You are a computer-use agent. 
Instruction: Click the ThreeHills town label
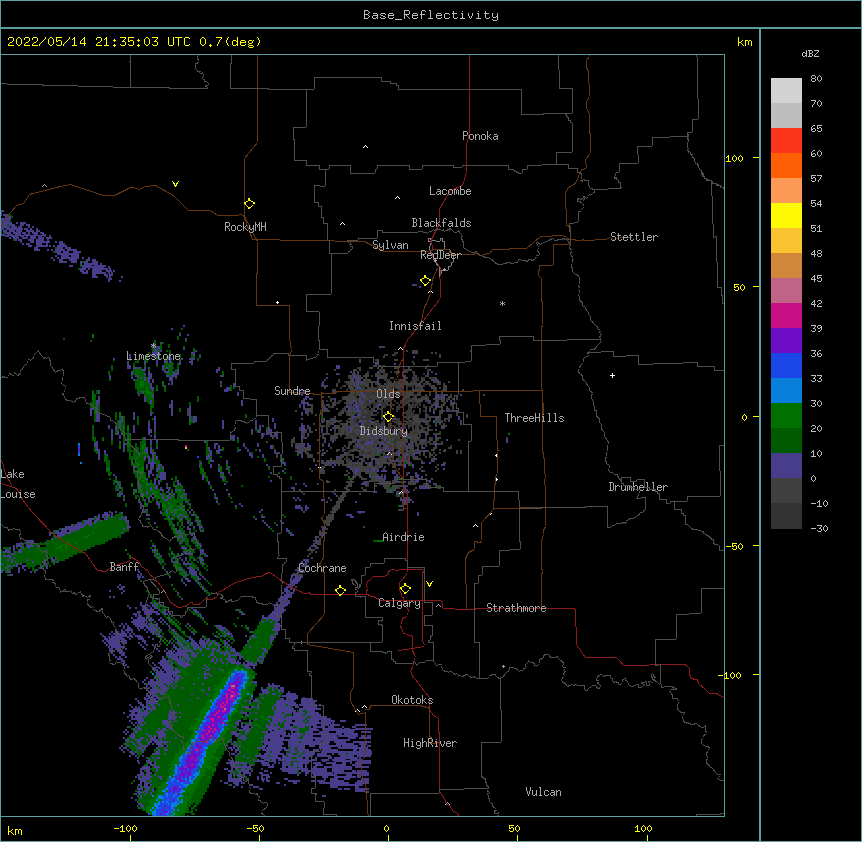coord(534,418)
